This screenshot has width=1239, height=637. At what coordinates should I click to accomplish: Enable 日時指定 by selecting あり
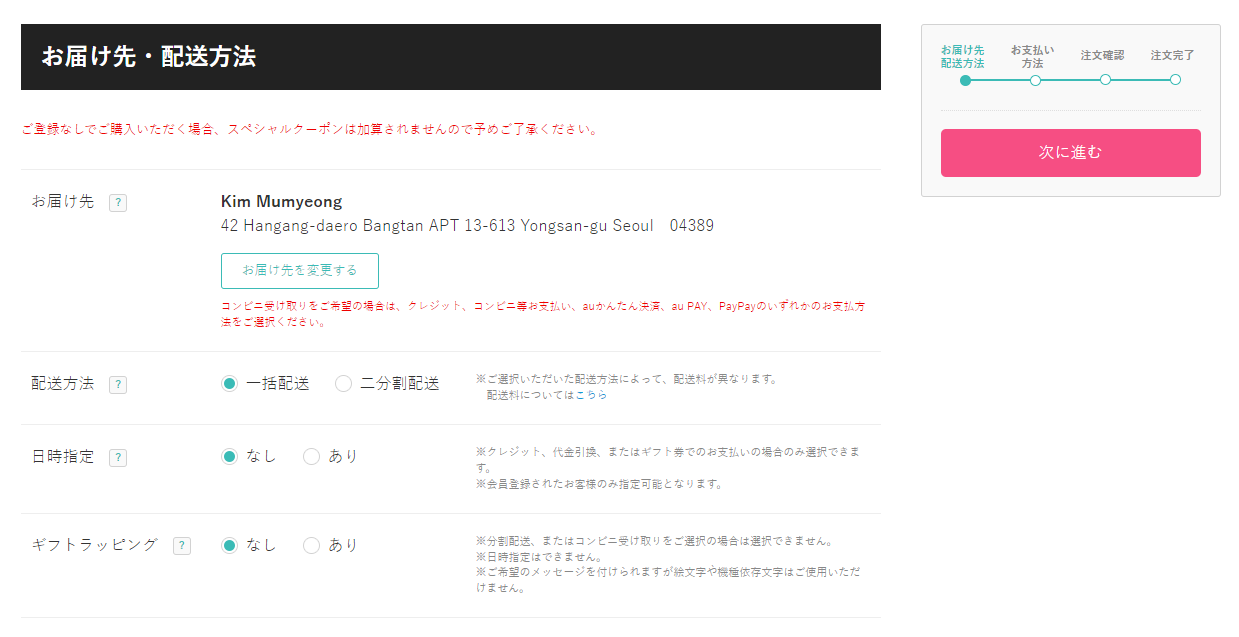pyautogui.click(x=312, y=457)
